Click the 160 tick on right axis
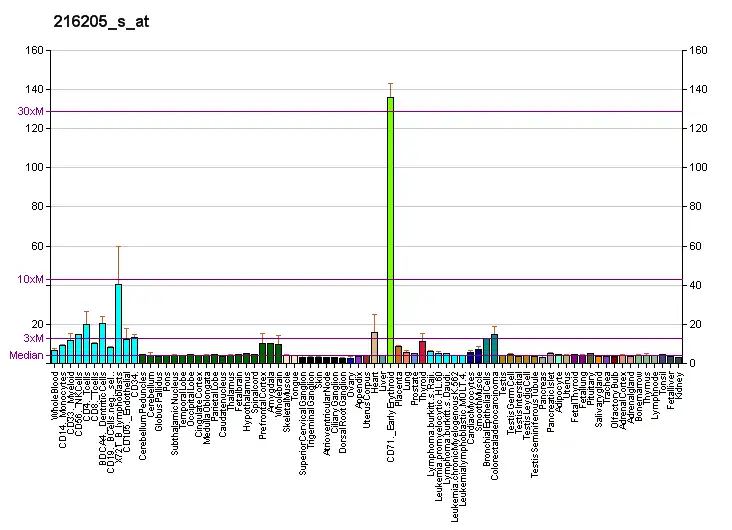 699,51
